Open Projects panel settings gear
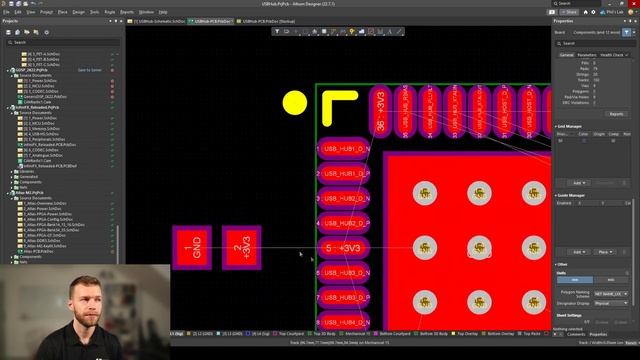The width and height of the screenshot is (640, 360). [x=47, y=32]
